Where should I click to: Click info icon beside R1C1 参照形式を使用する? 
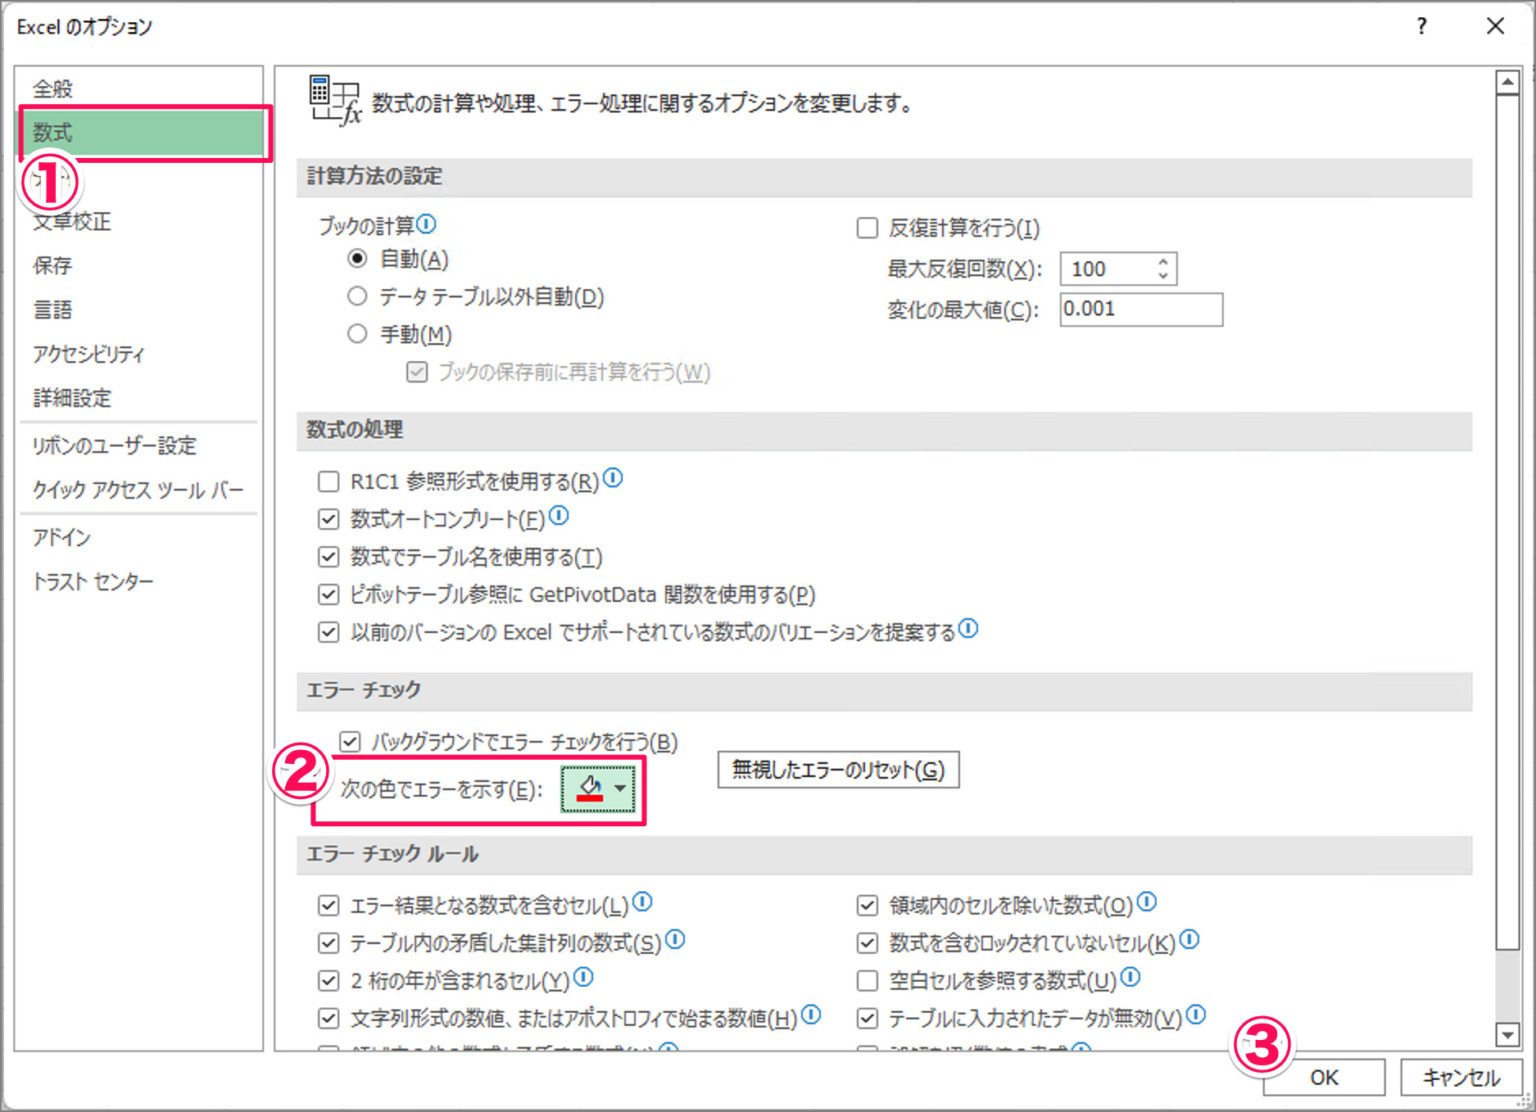pyautogui.click(x=613, y=478)
